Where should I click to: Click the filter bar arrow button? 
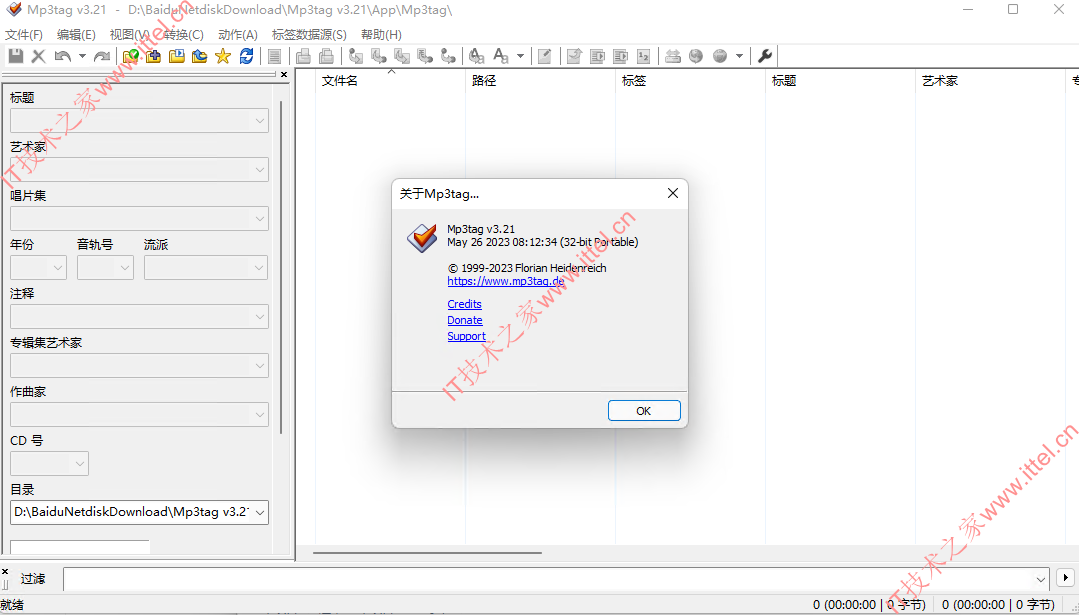pyautogui.click(x=1065, y=578)
